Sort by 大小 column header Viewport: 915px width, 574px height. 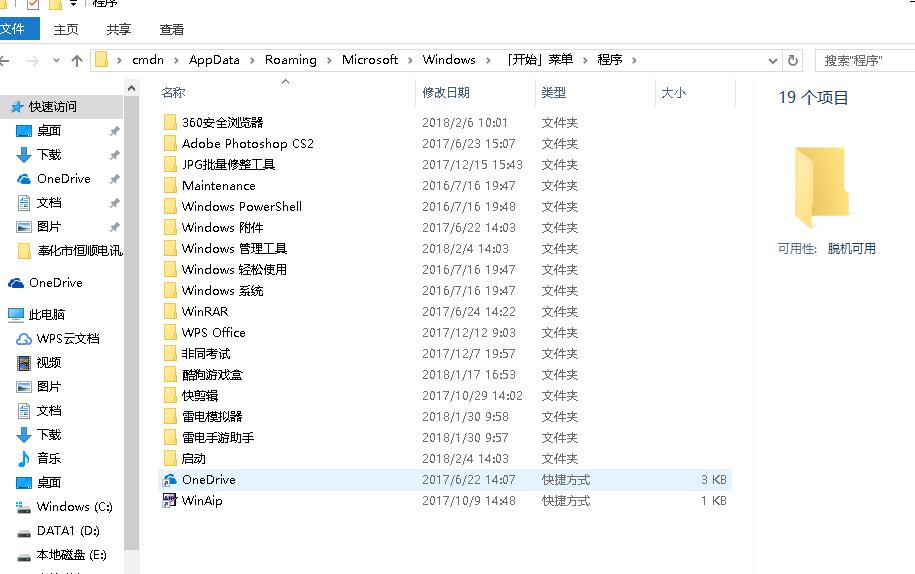coord(673,92)
